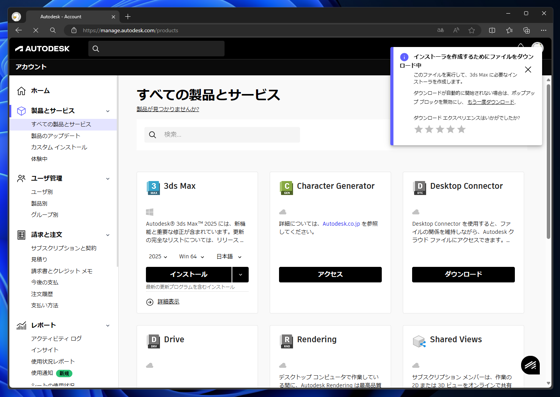This screenshot has width=560, height=397.
Task: Click the Rendering product icon
Action: (x=286, y=341)
